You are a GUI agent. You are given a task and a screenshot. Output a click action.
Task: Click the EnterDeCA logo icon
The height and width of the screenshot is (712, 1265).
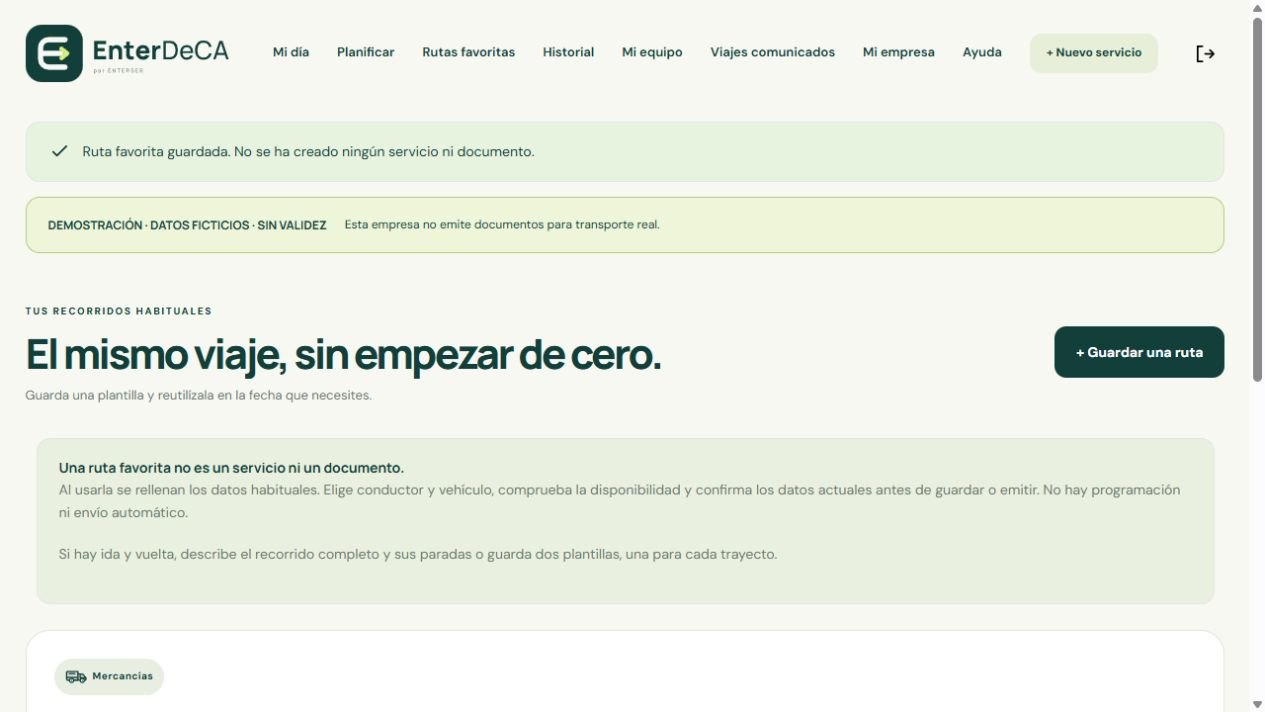click(x=54, y=53)
